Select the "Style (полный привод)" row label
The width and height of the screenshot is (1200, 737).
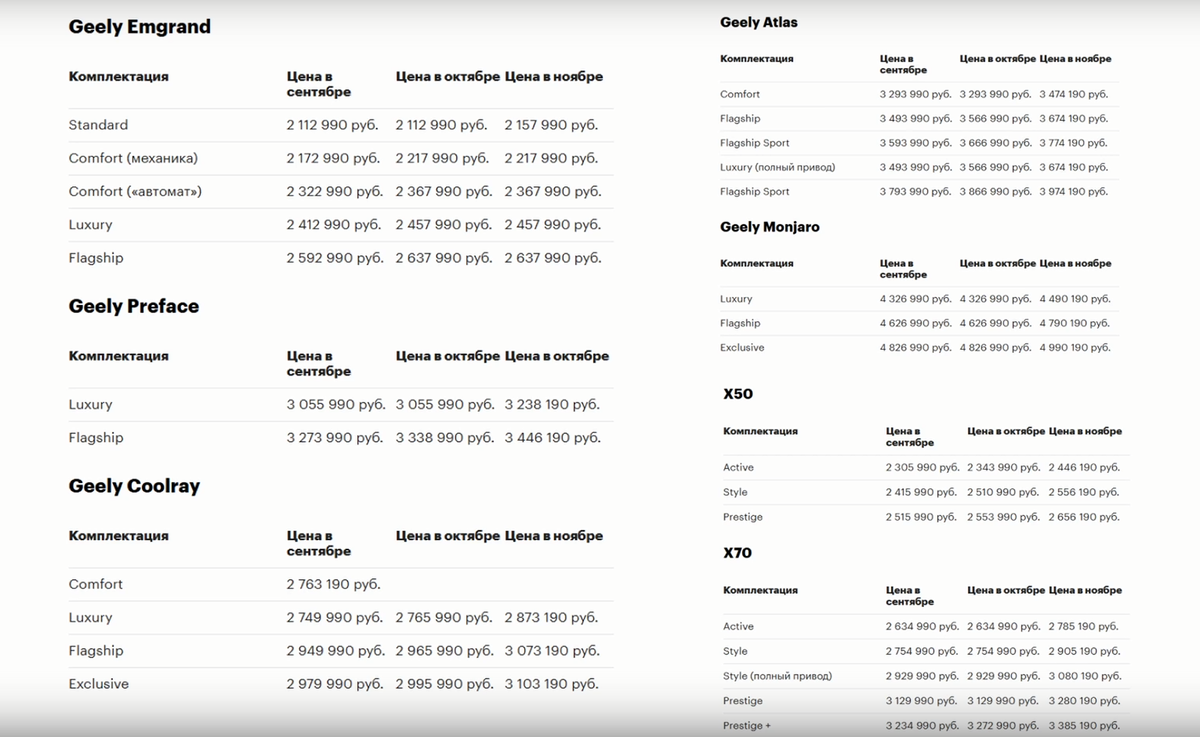coord(777,676)
